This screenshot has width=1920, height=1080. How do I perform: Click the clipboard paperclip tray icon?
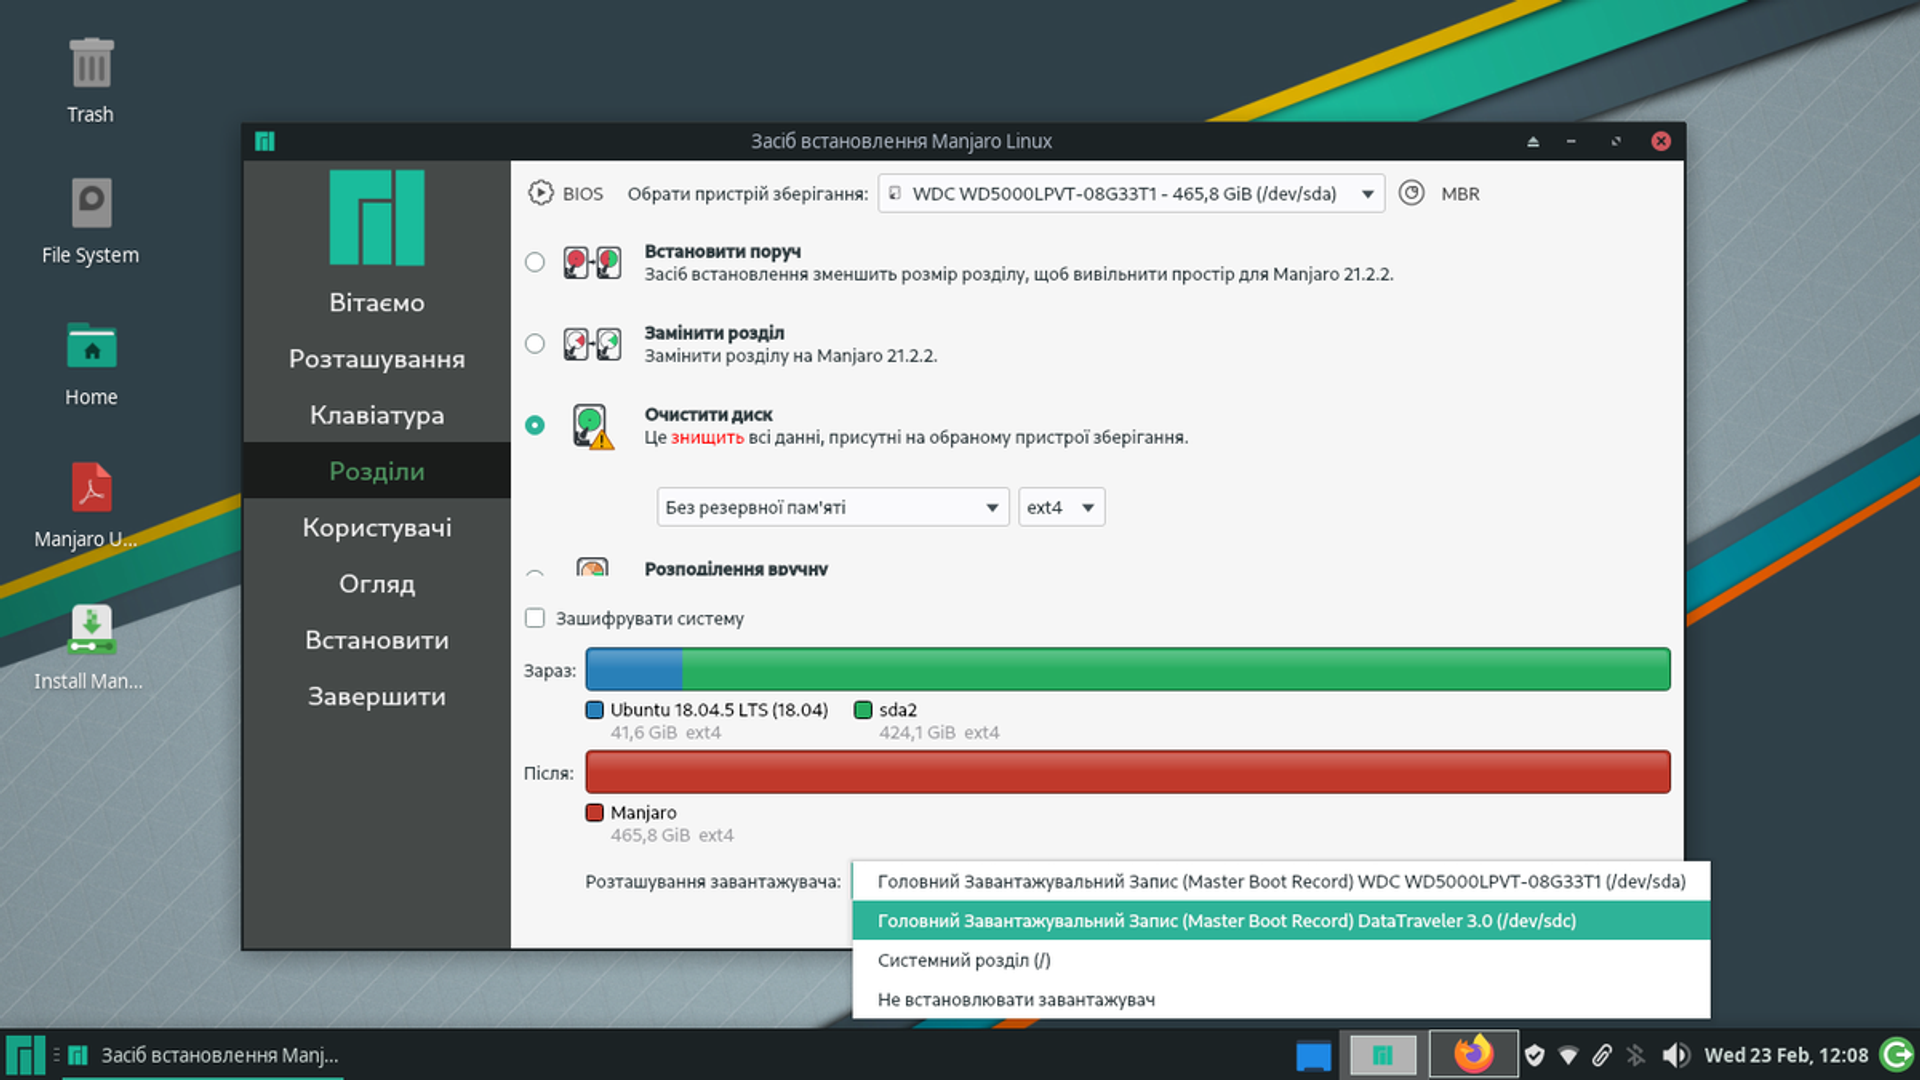coord(1602,1055)
